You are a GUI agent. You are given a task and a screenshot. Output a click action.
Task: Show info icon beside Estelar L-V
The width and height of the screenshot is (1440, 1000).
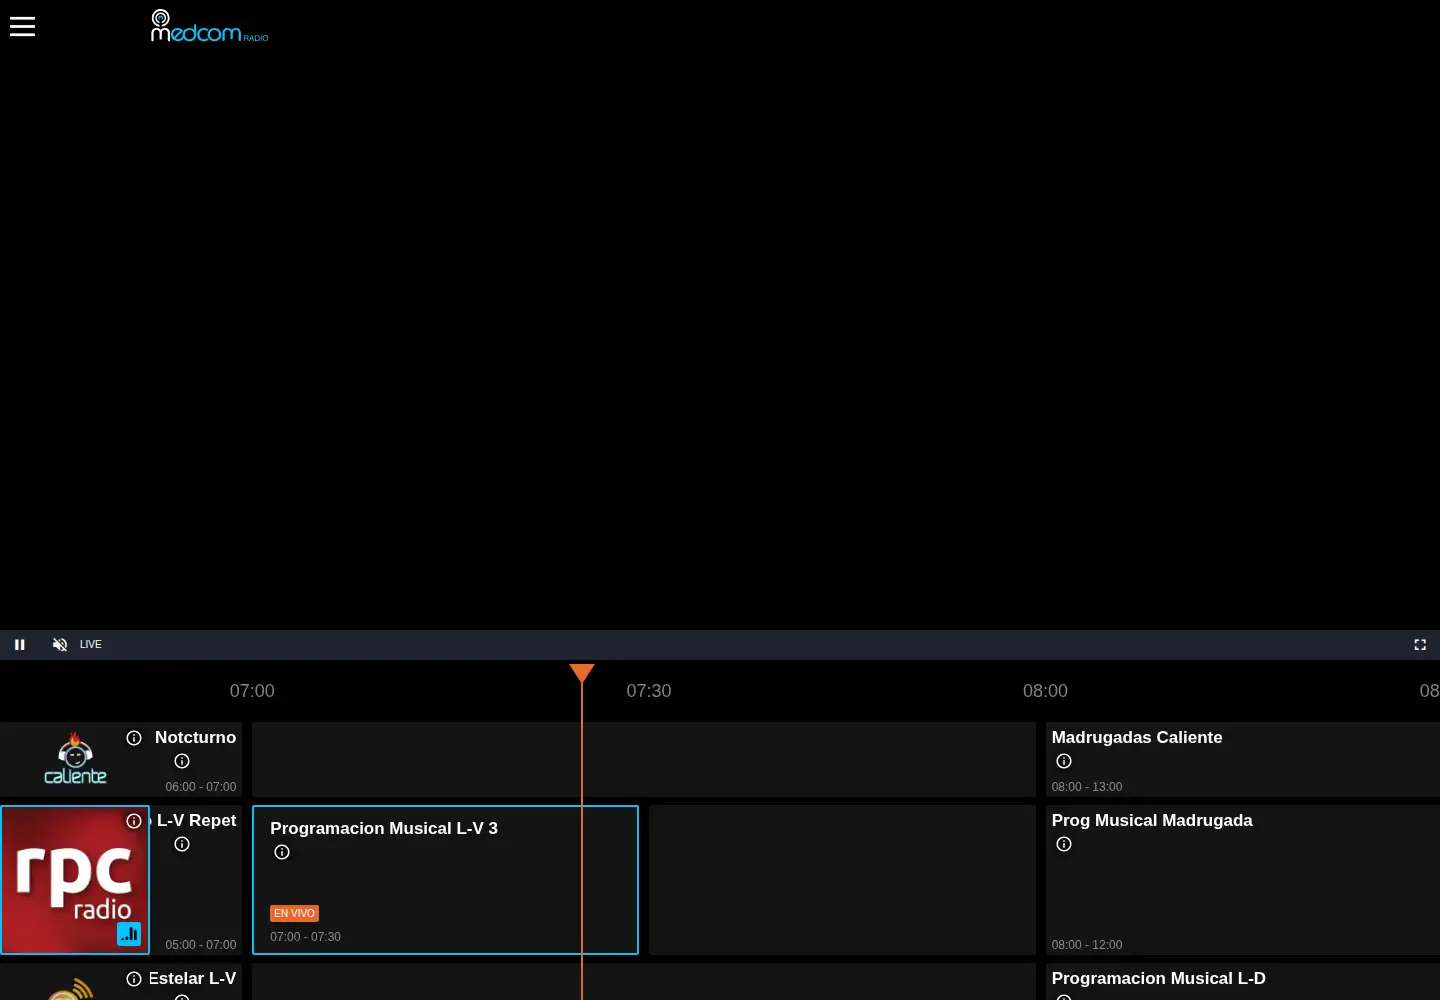click(134, 979)
